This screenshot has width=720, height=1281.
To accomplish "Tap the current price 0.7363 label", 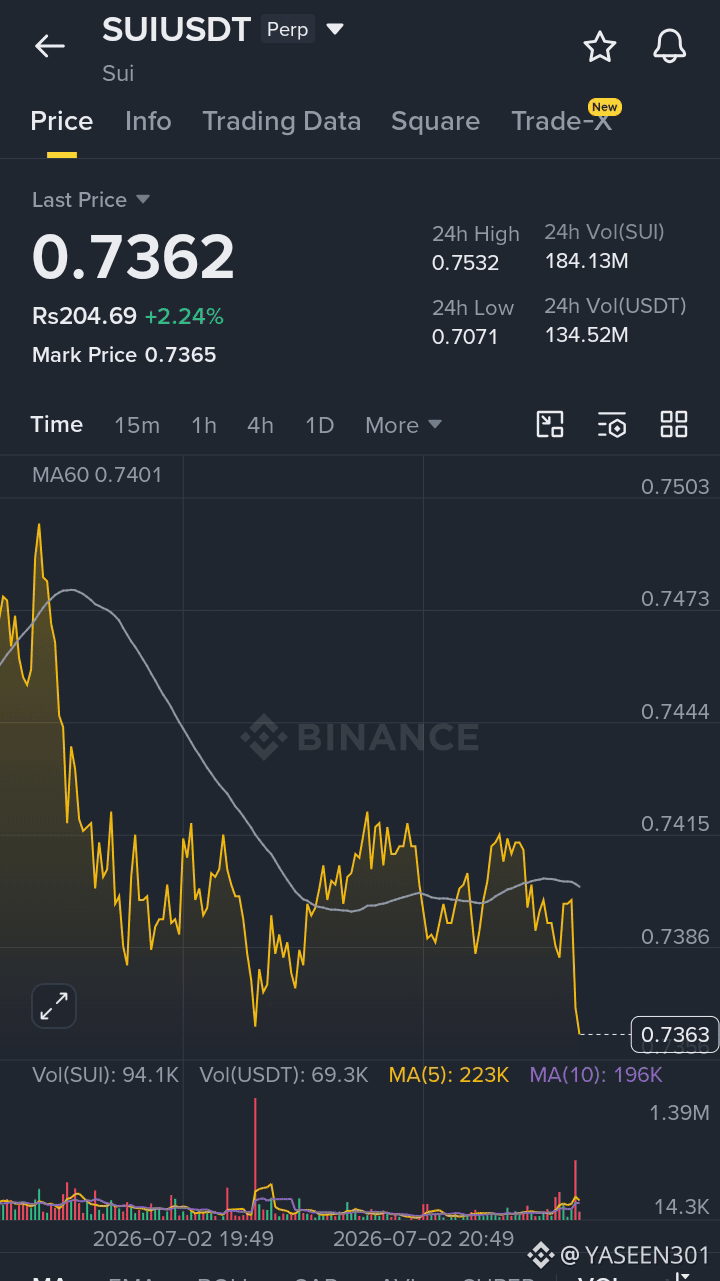I will pyautogui.click(x=675, y=1034).
